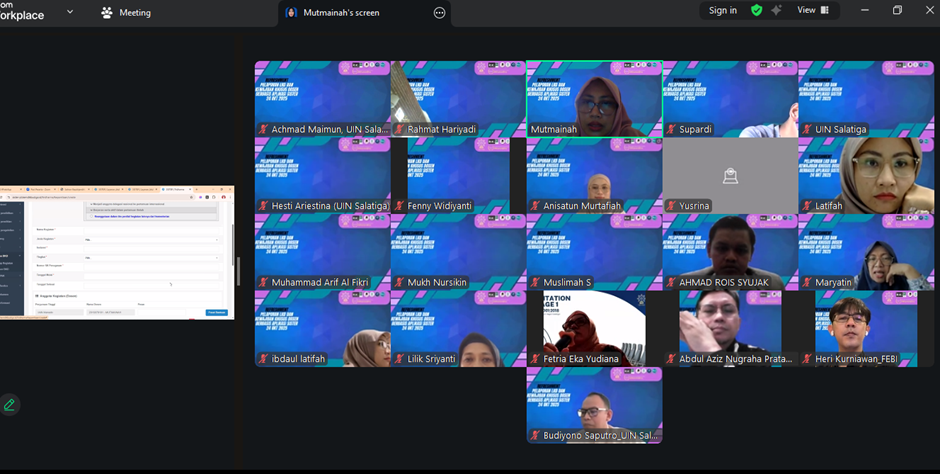Switch to the Meeting tab
This screenshot has width=940, height=474.
pyautogui.click(x=126, y=13)
